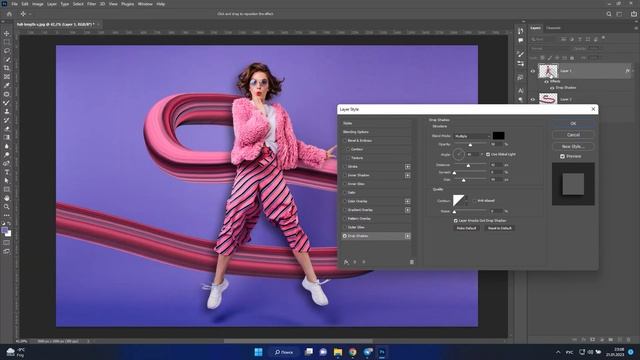Image resolution: width=640 pixels, height=360 pixels.
Task: Add another Drop Shadow with plus icon
Action: [x=407, y=236]
